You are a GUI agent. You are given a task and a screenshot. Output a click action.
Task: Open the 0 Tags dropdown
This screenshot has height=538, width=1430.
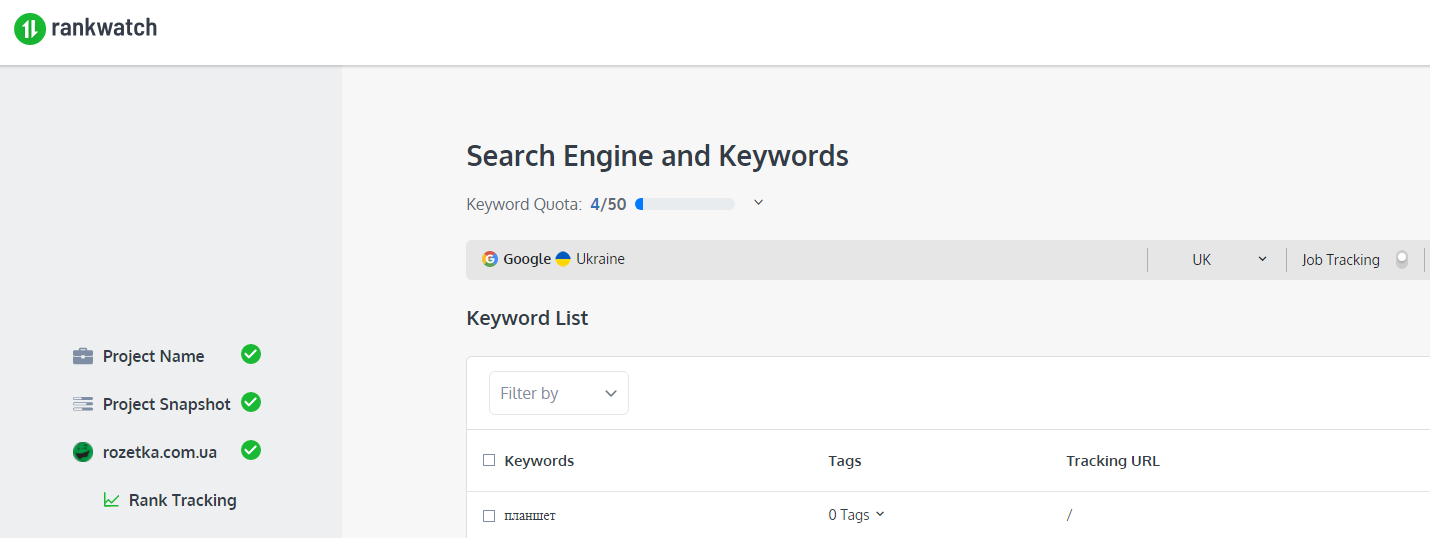click(856, 515)
